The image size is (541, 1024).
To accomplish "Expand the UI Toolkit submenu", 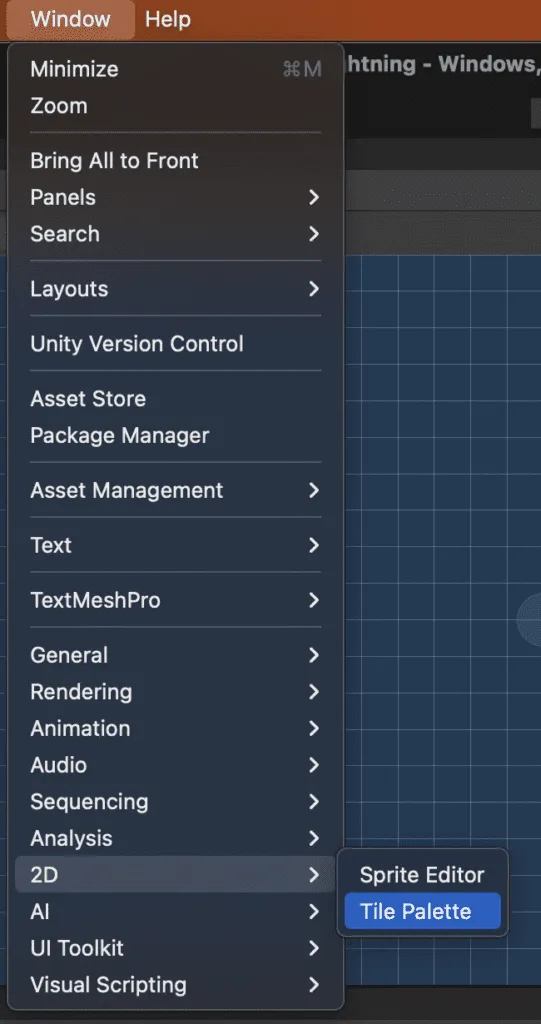I will tap(175, 948).
